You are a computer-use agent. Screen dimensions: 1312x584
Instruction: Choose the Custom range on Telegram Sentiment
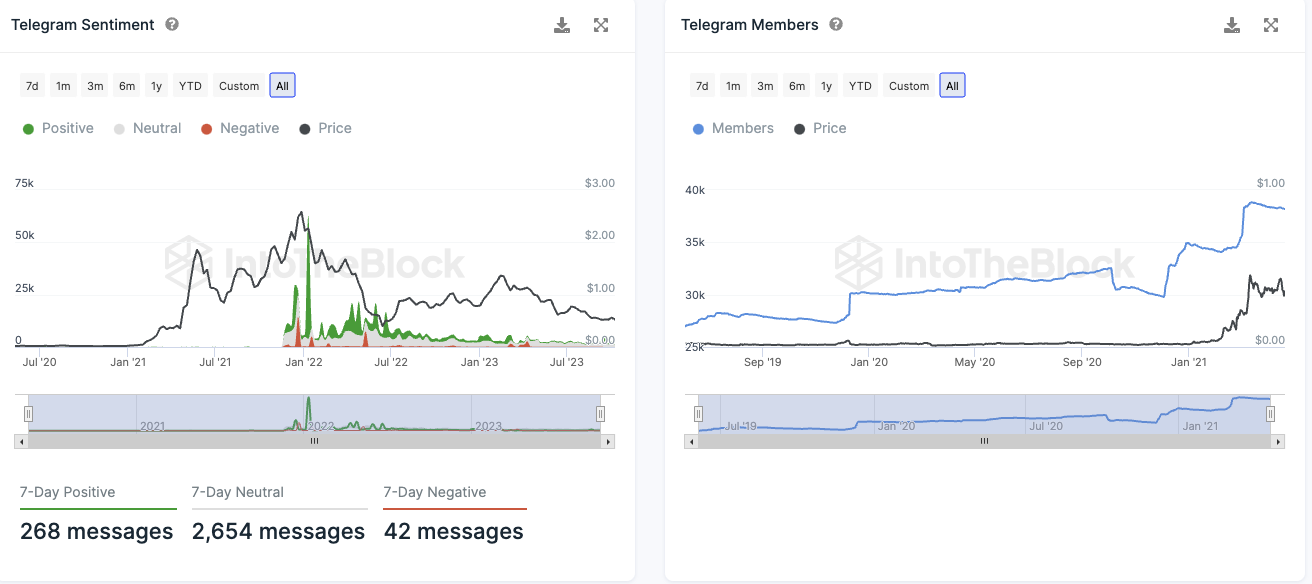point(239,86)
